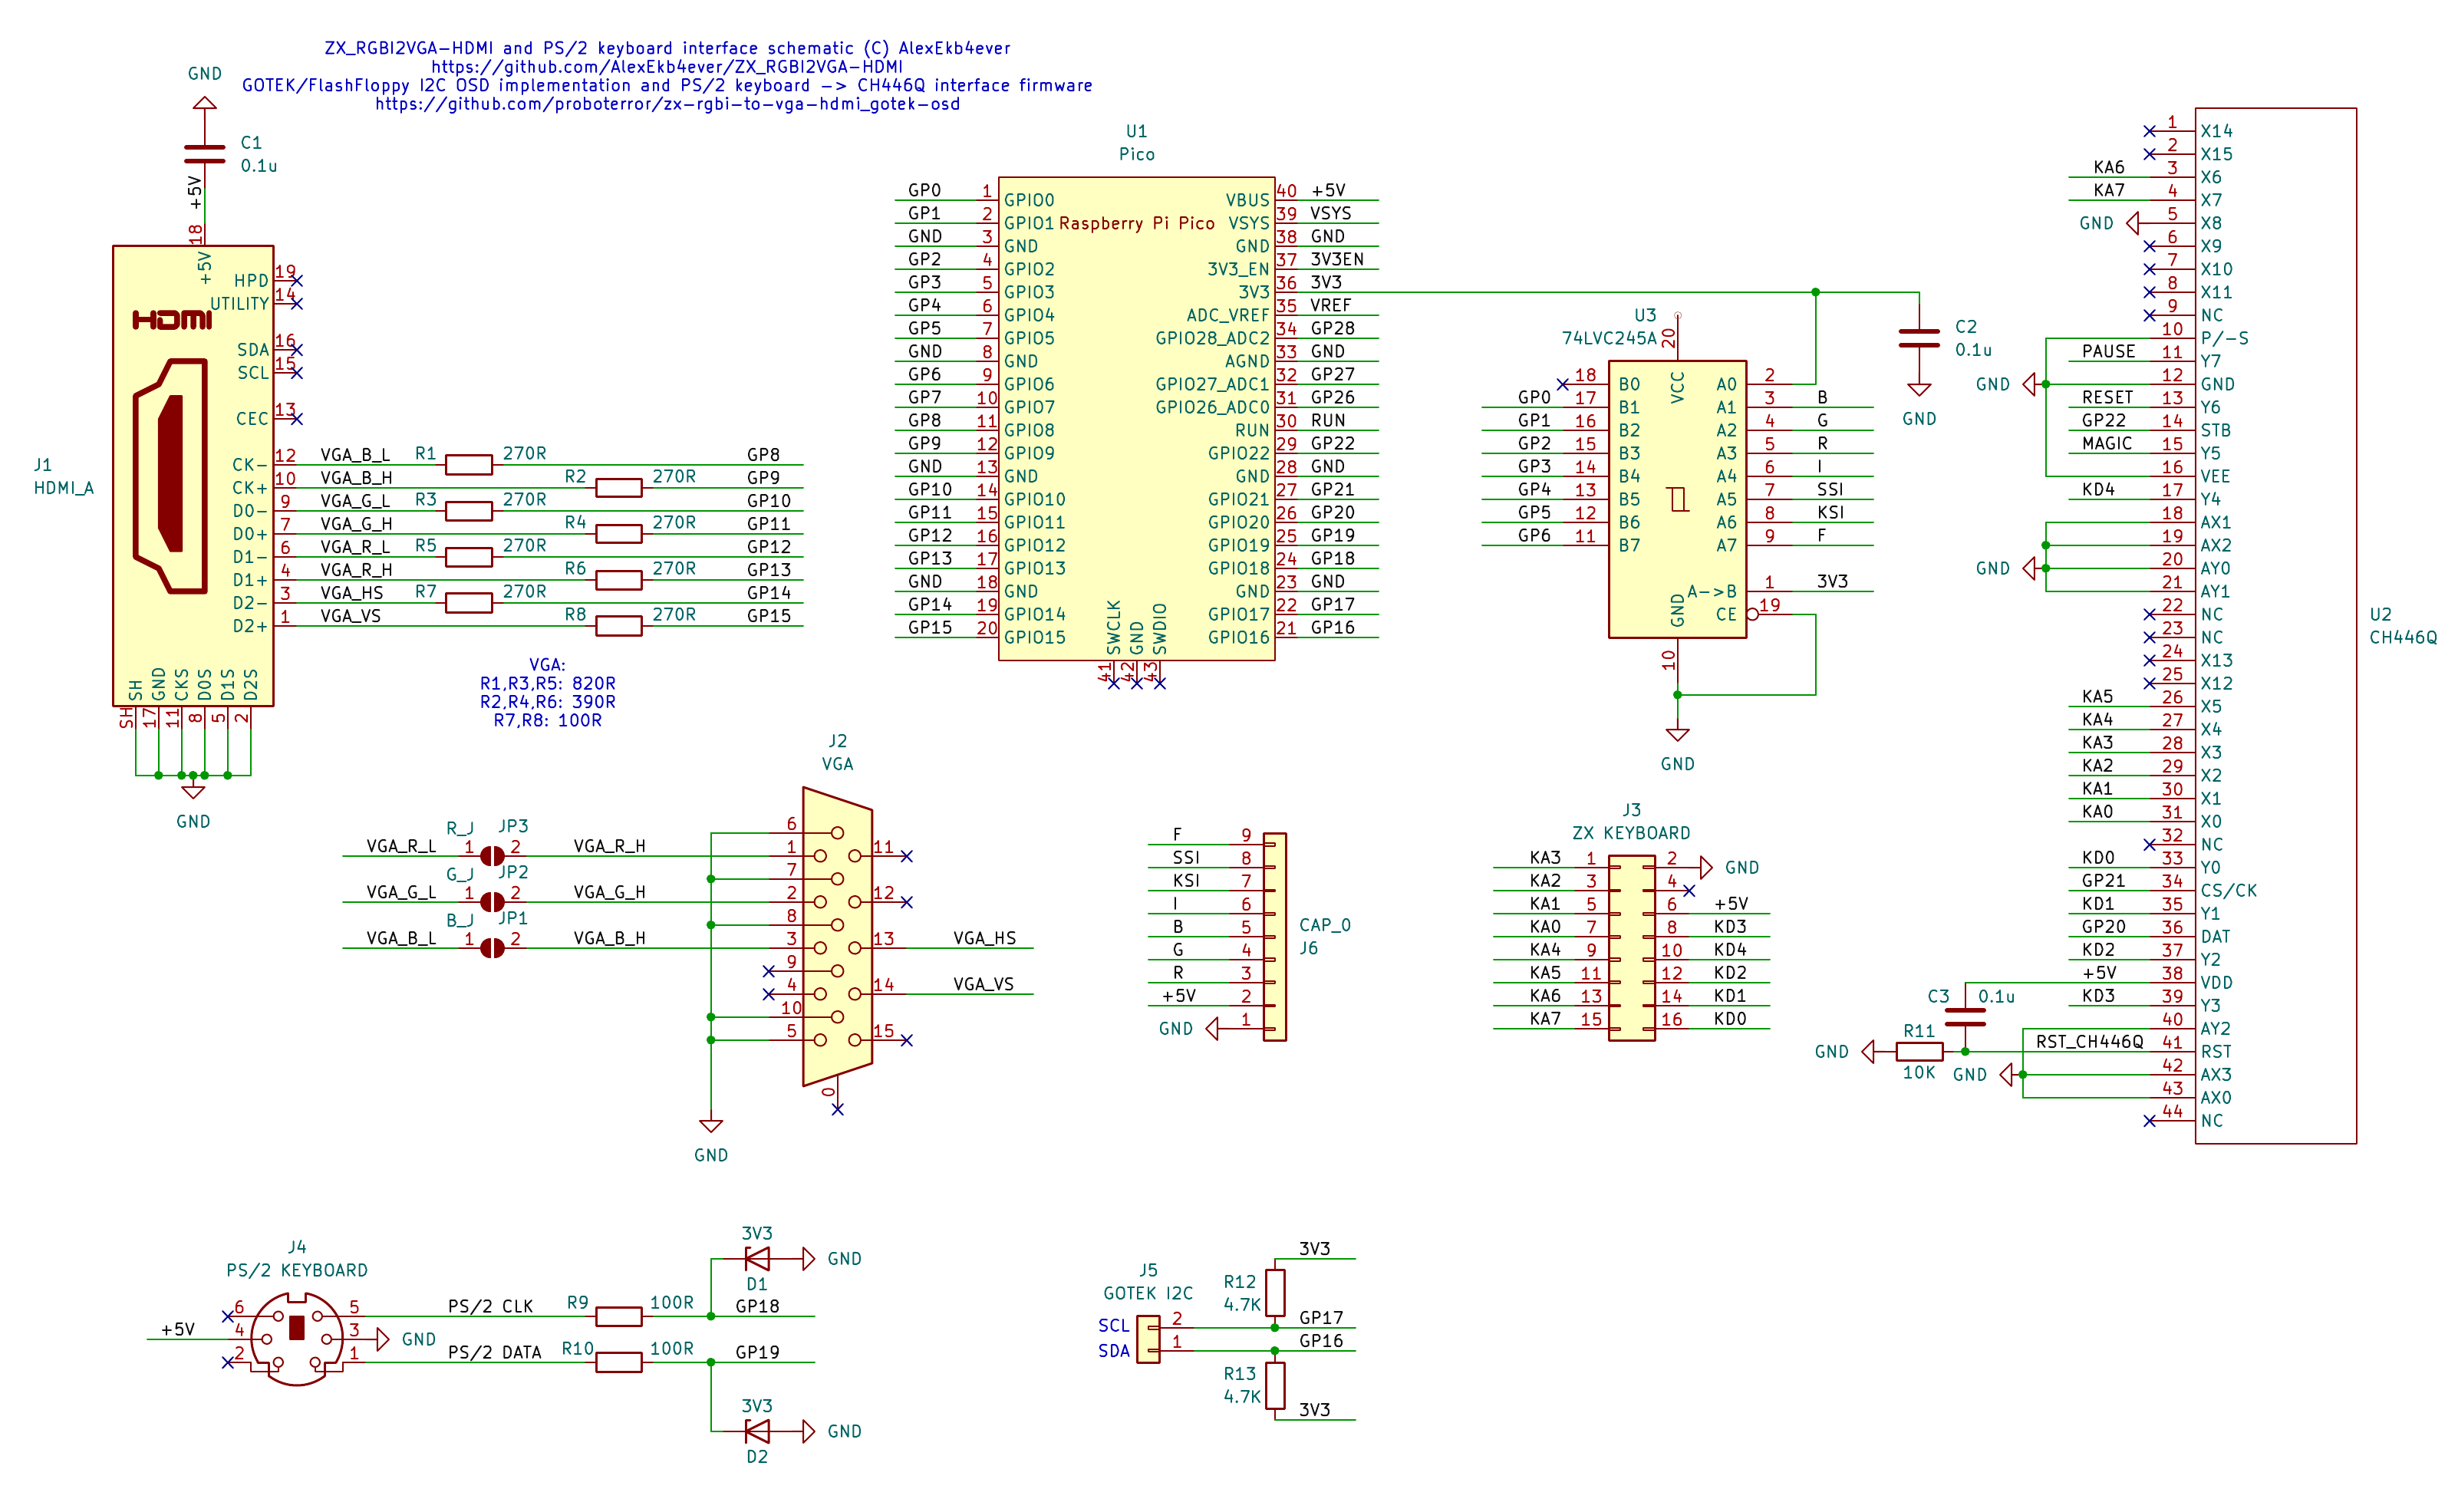Select resistor R1 symbol on VGA_B_L line
The image size is (2458, 1512).
468,465
